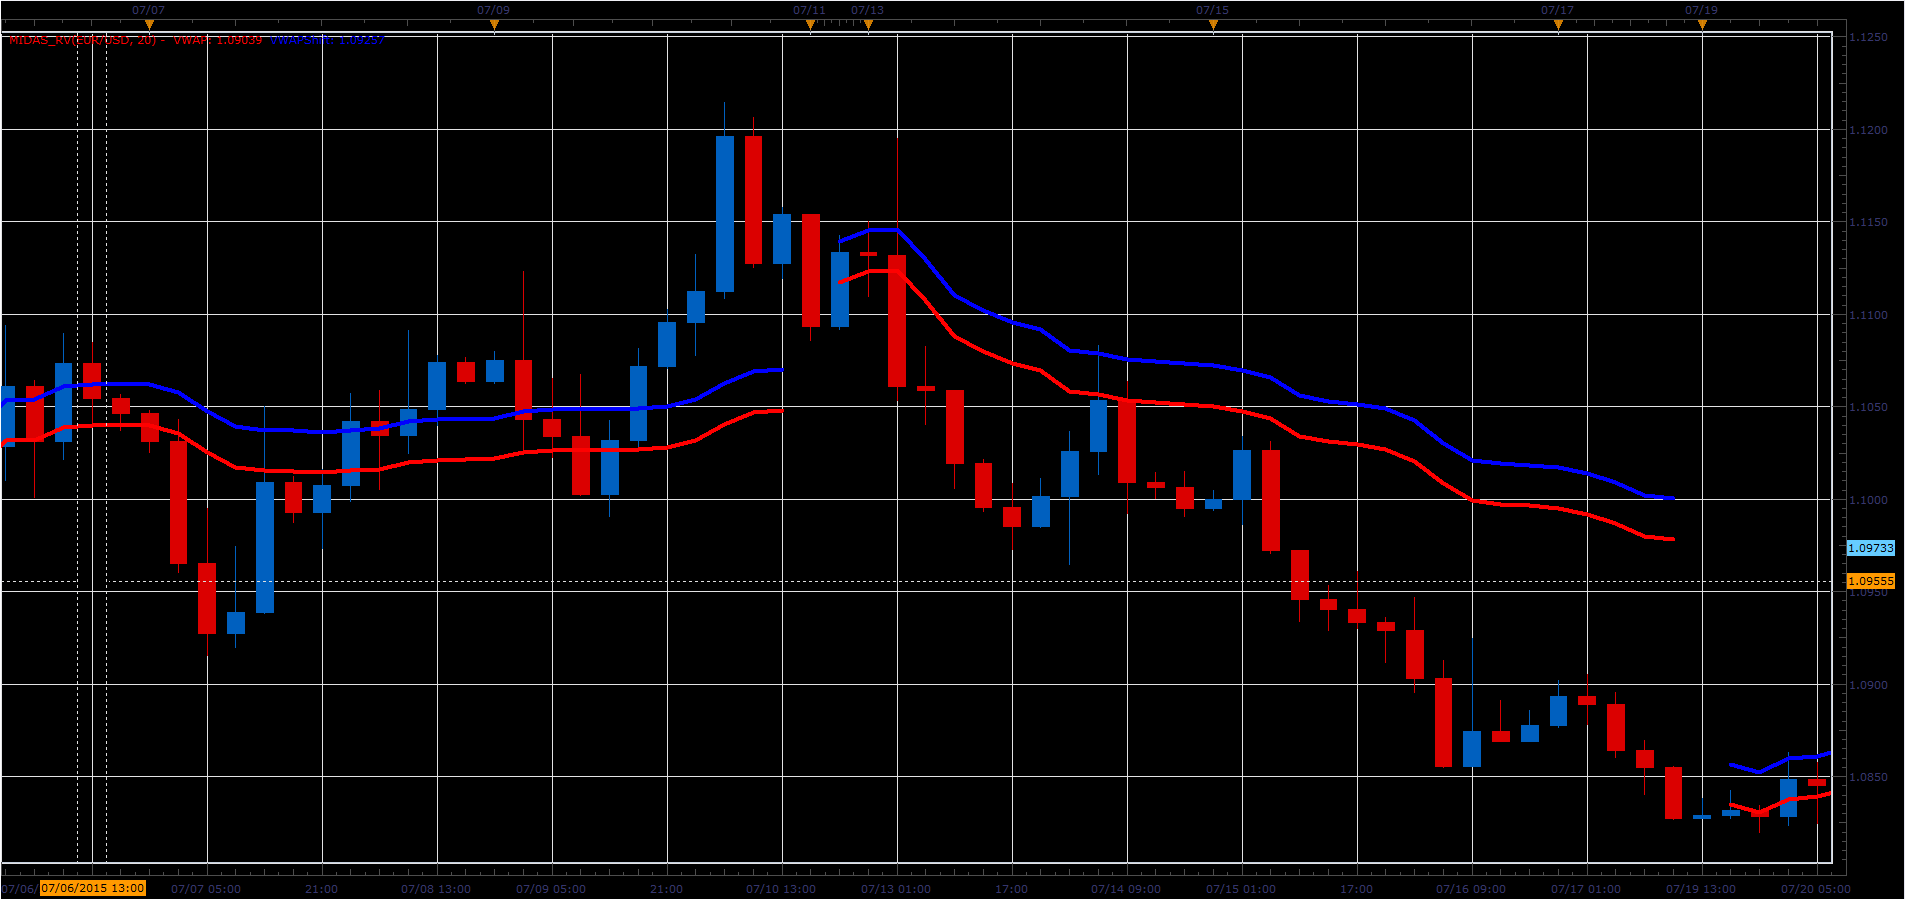Click the 07/10 13:00 time axis label
The height and width of the screenshot is (899, 1905).
point(781,889)
